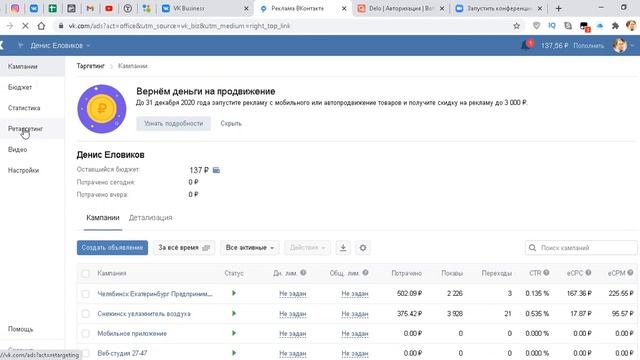The image size is (640, 360).
Task: Open the Снежинск увлажнитель воздуха campaign
Action: pyautogui.click(x=144, y=313)
